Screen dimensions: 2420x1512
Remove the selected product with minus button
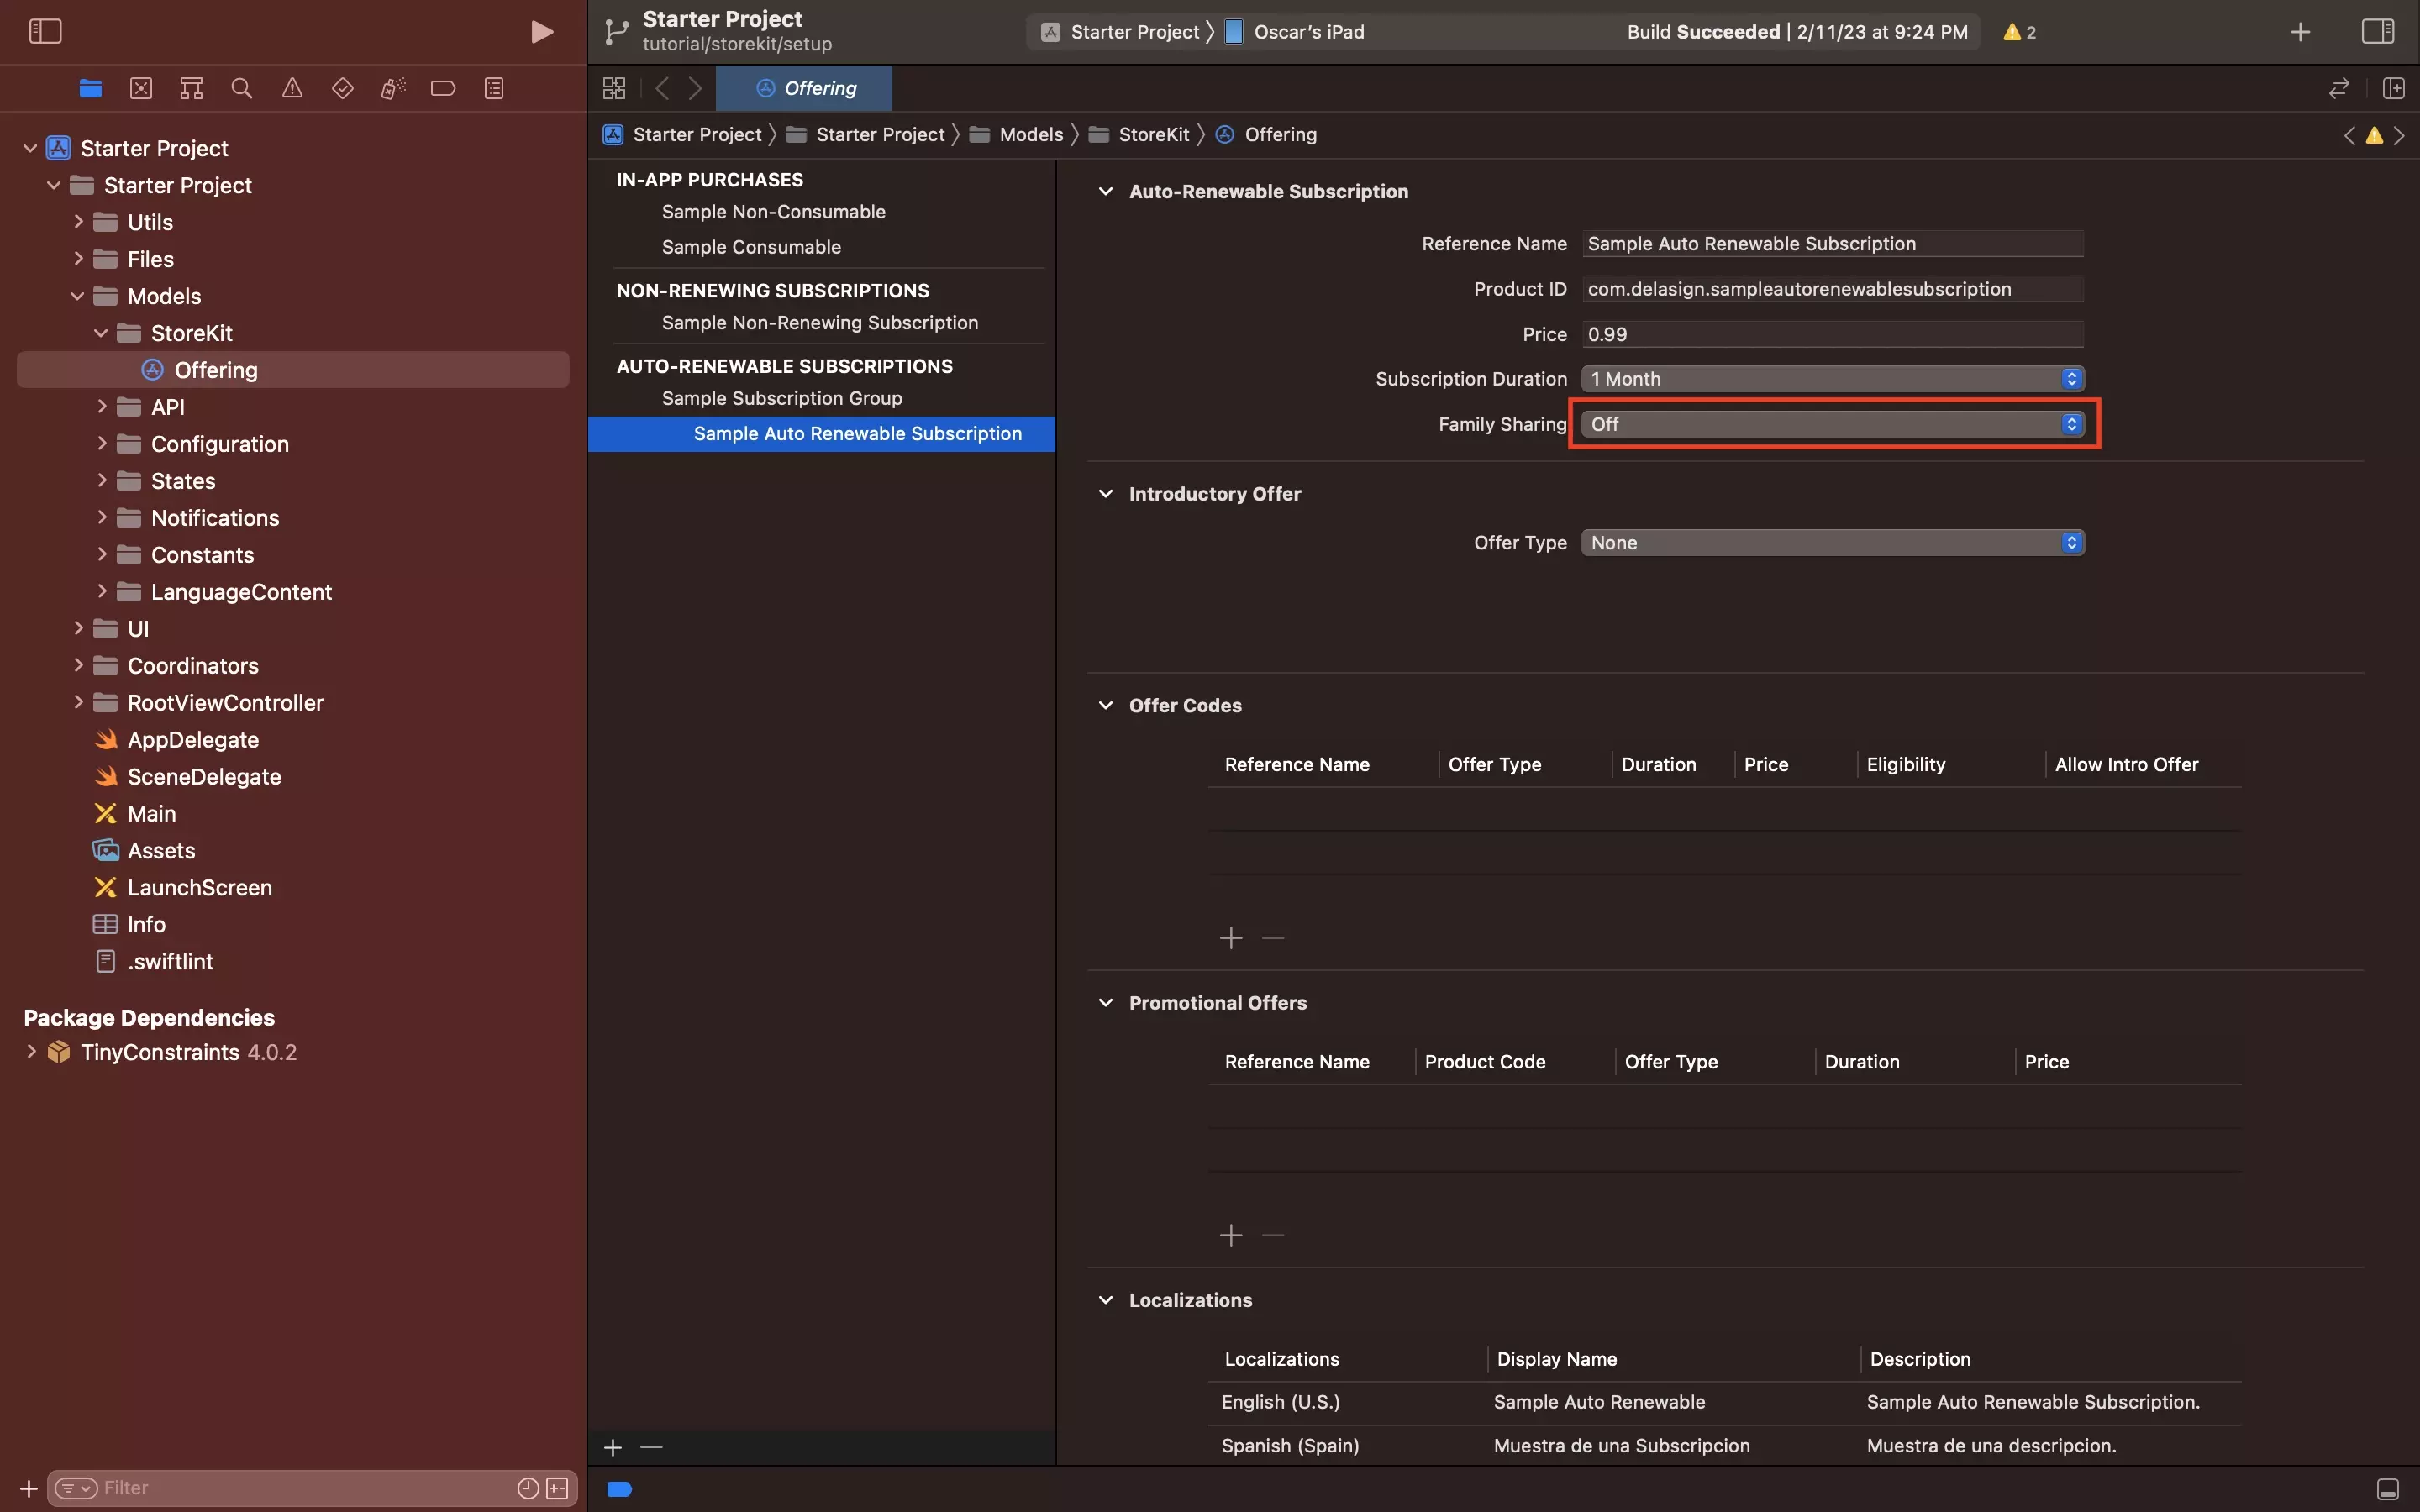click(x=651, y=1447)
